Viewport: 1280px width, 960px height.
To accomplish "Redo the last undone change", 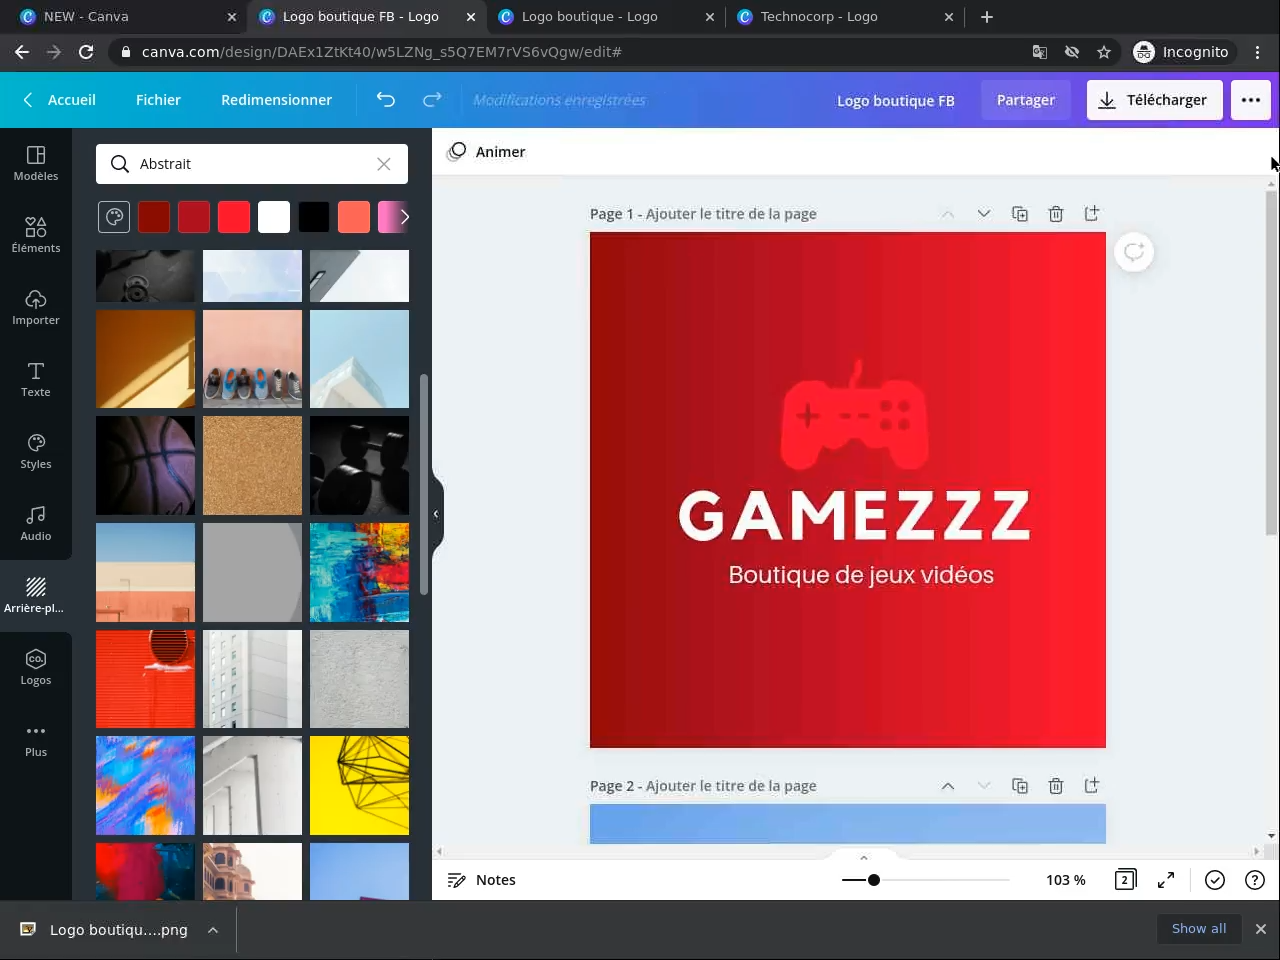I will tap(432, 100).
